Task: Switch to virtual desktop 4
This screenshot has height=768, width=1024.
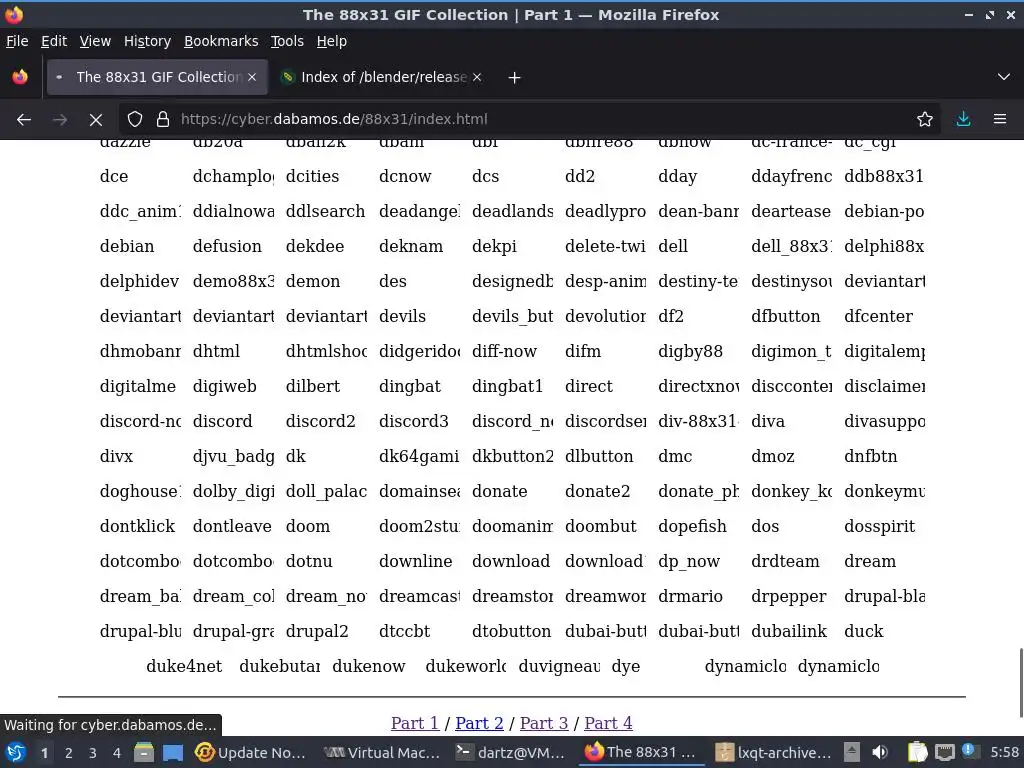Action: pos(117,753)
